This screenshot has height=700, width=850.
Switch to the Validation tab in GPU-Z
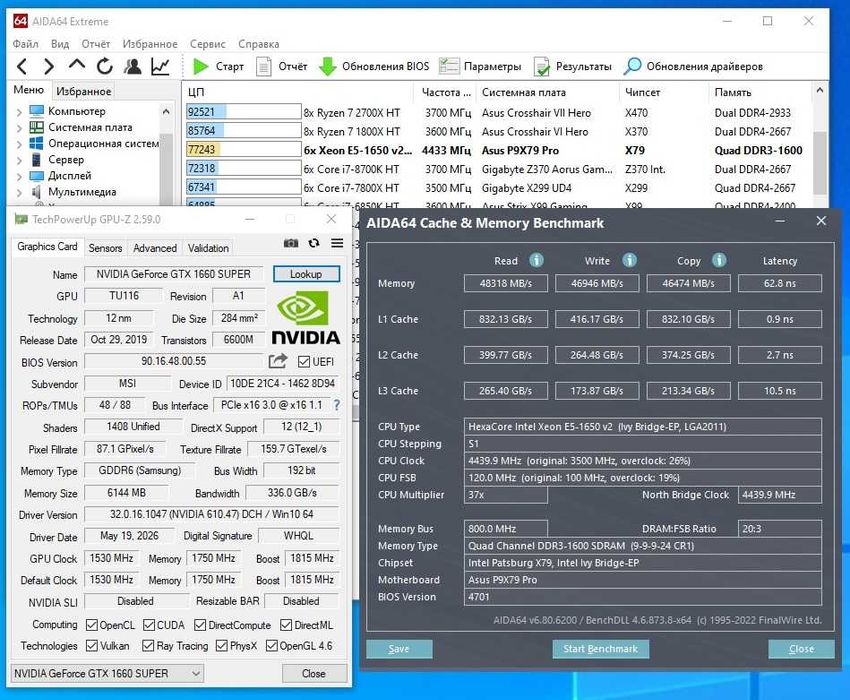(208, 248)
